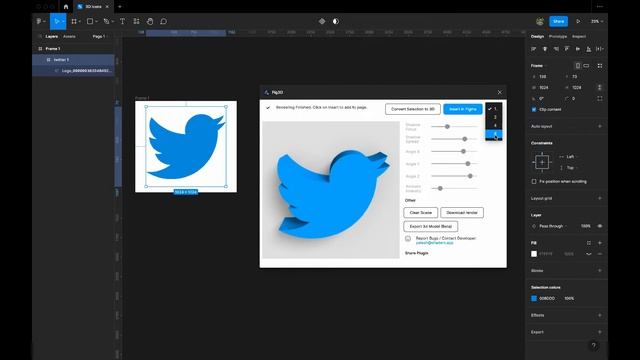Open the Frame type dropdown
This screenshot has width=640, height=360.
539,66
